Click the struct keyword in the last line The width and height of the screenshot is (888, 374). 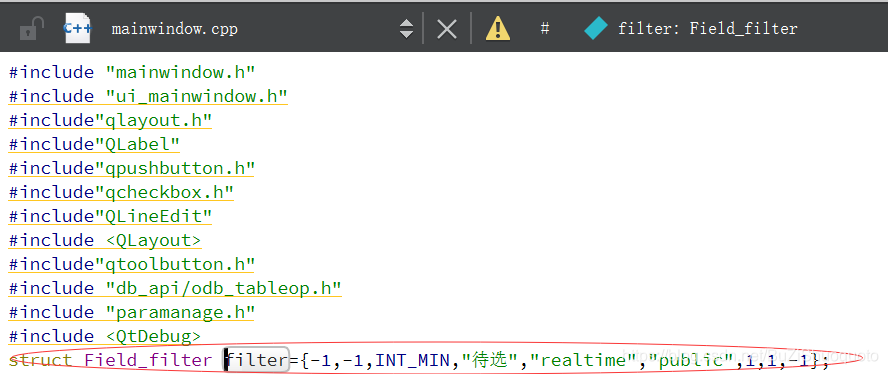(x=41, y=360)
